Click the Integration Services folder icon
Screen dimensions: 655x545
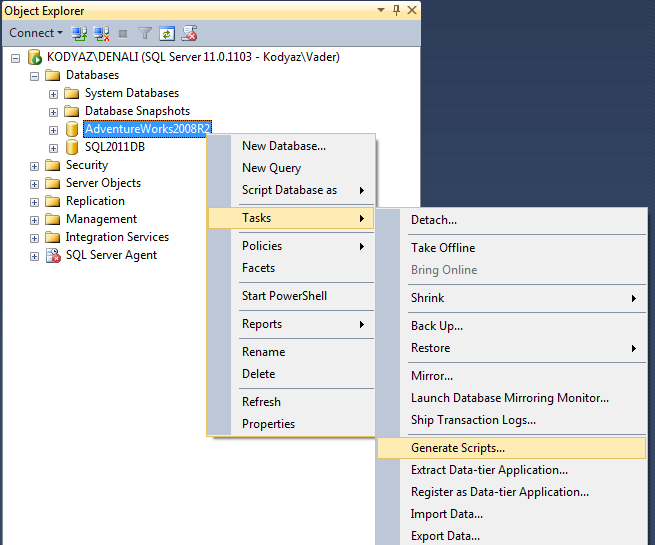53,237
